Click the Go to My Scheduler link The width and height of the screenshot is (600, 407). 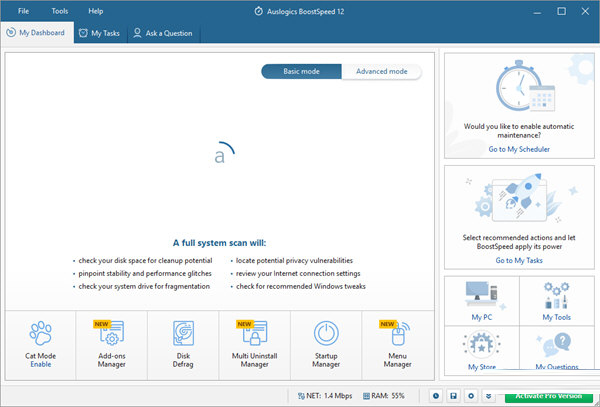(518, 148)
